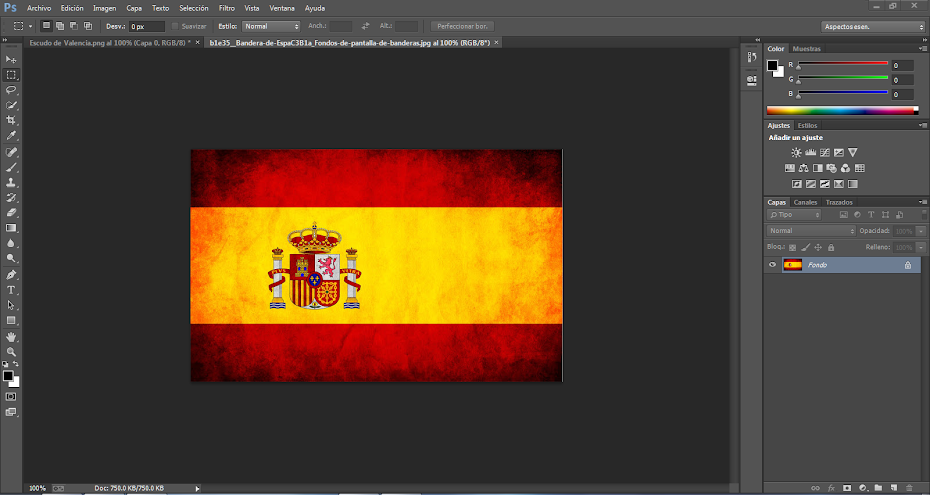Image resolution: width=930 pixels, height=495 pixels.
Task: Hide the Fondo layer eye icon
Action: [772, 265]
